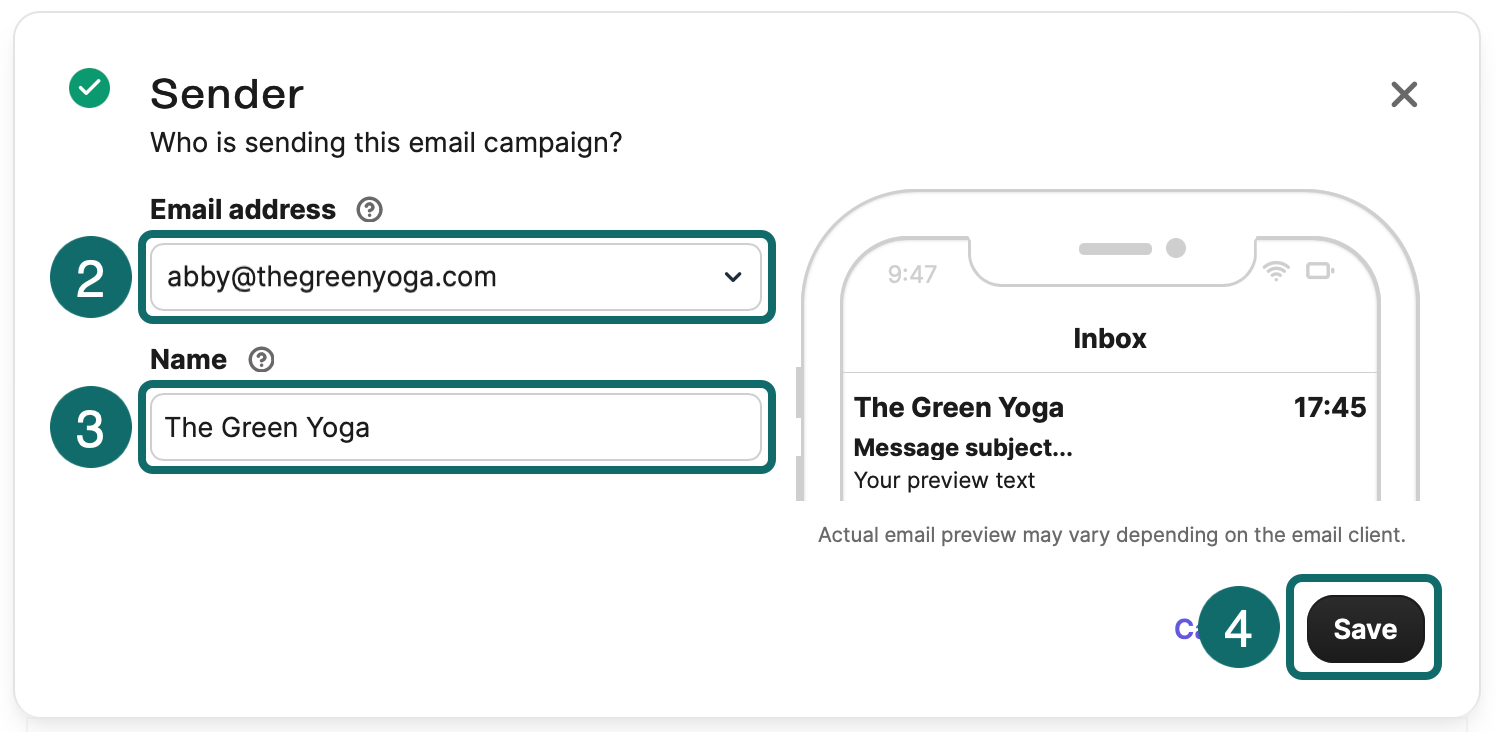Click the step 3 number badge
1496x732 pixels.
[90, 427]
